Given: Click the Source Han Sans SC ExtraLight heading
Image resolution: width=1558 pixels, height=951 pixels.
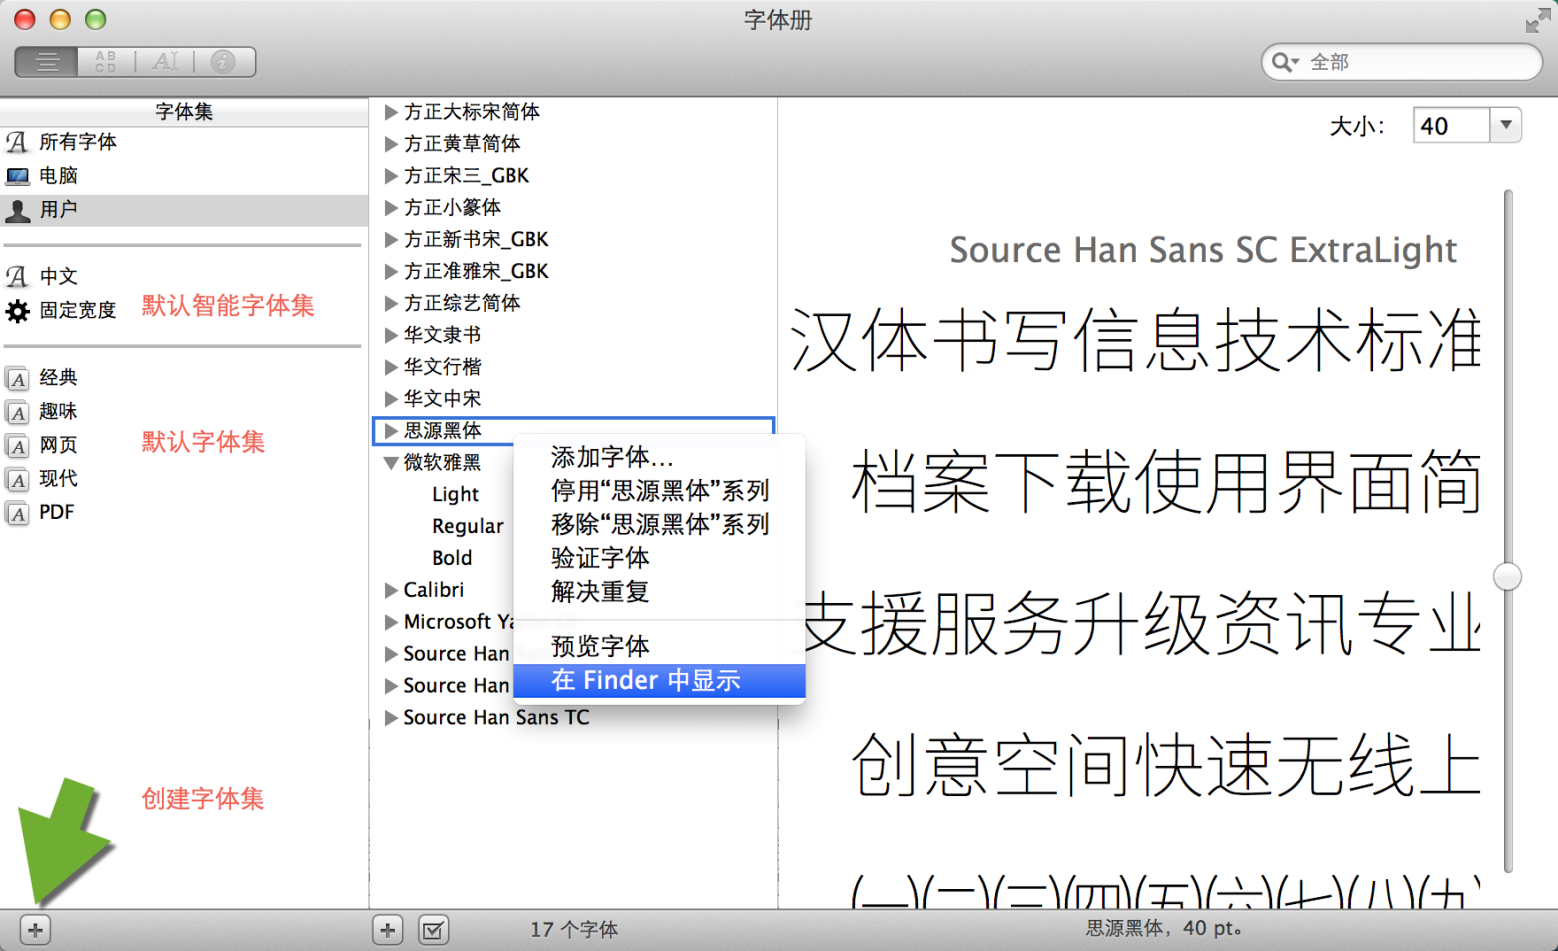Looking at the screenshot, I should click(x=1203, y=250).
